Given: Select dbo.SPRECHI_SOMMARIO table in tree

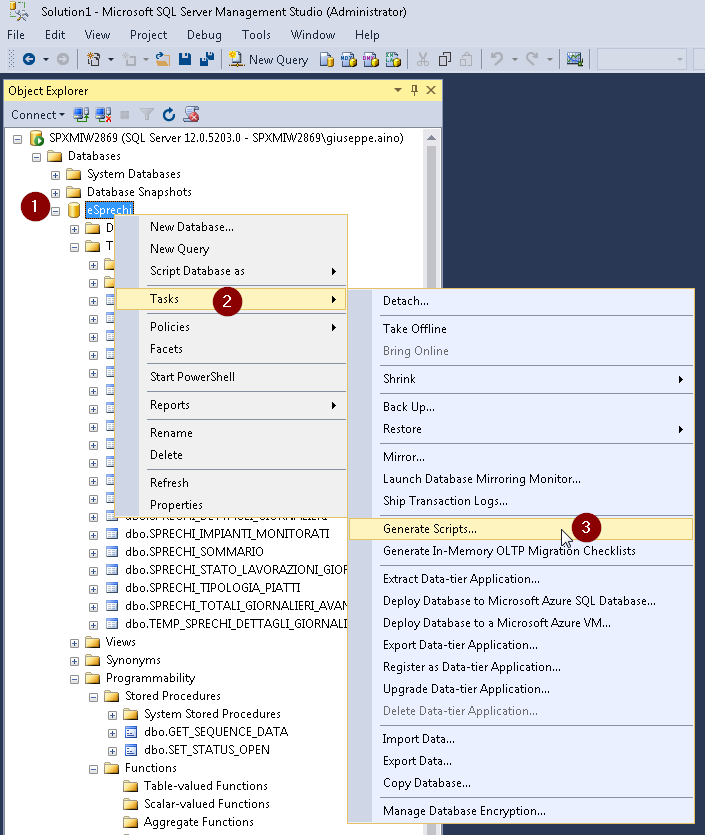Looking at the screenshot, I should click(194, 552).
